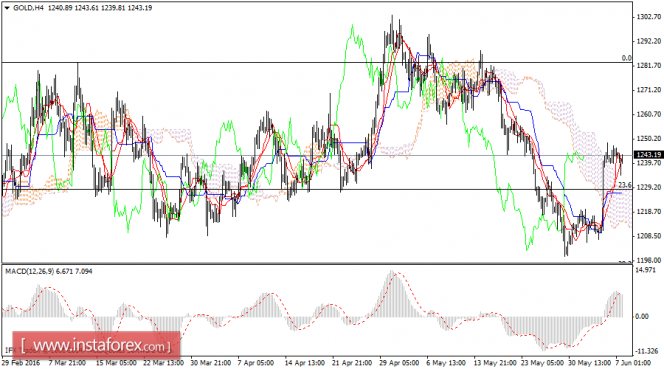Click the 7 Jun 01:00 time label
664x369 pixels.
tap(633, 363)
